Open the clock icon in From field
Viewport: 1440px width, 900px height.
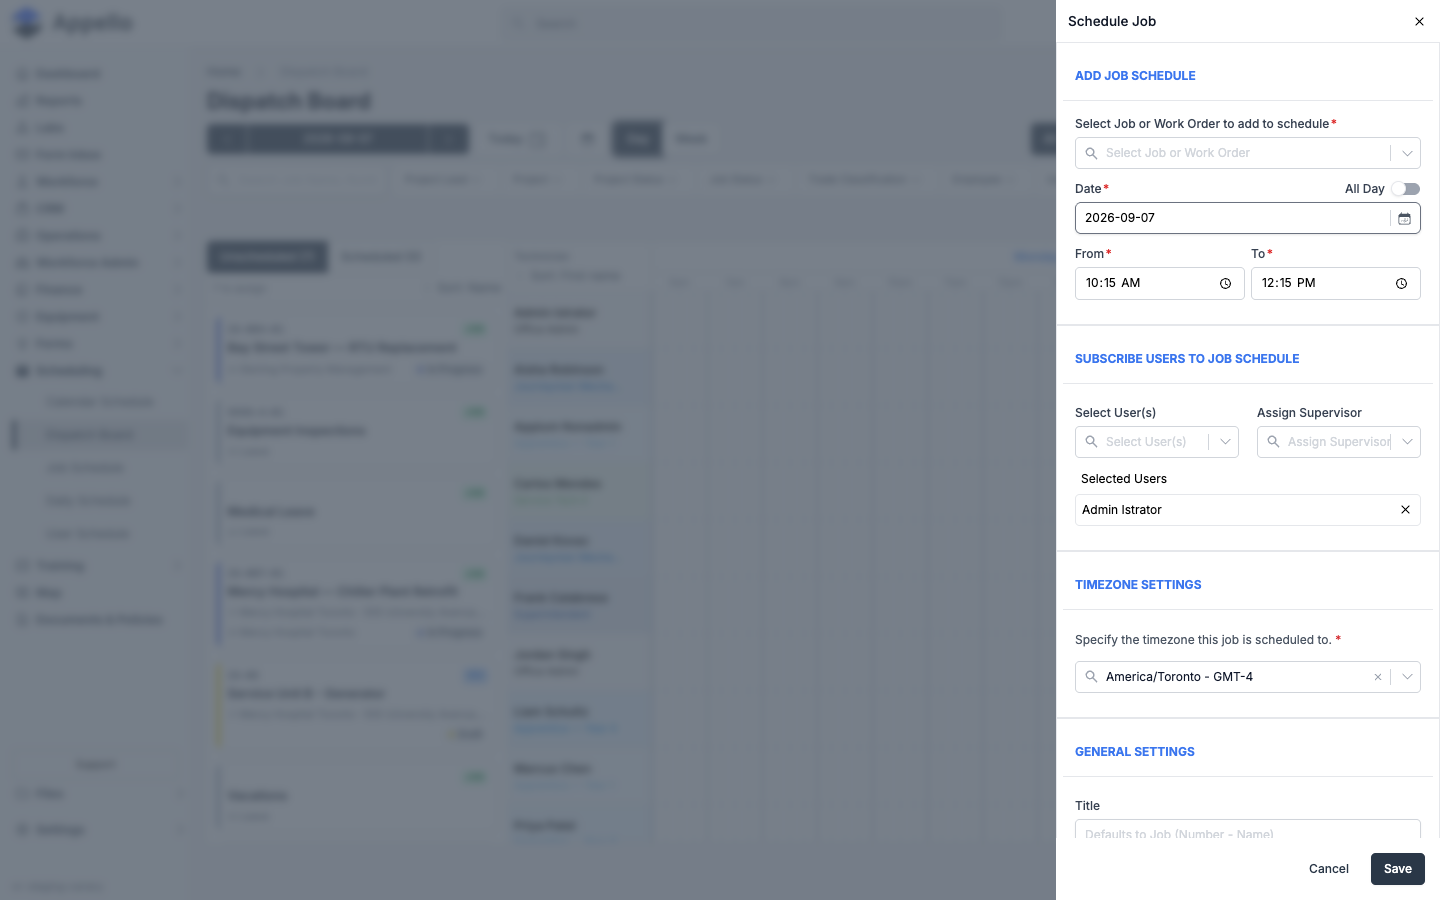[1225, 284]
